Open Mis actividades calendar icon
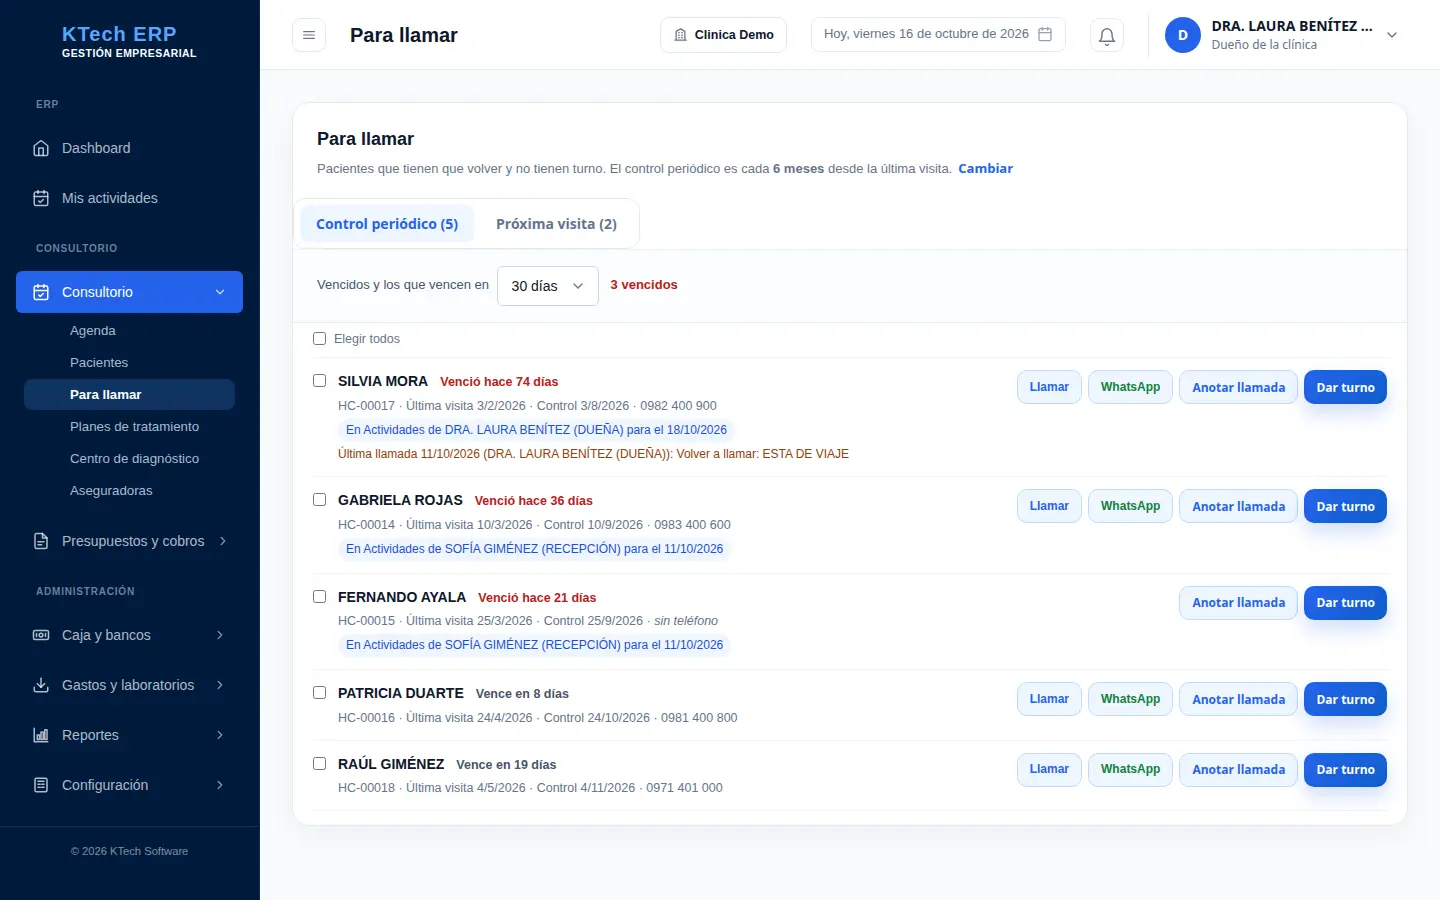The height and width of the screenshot is (900, 1440). (41, 198)
